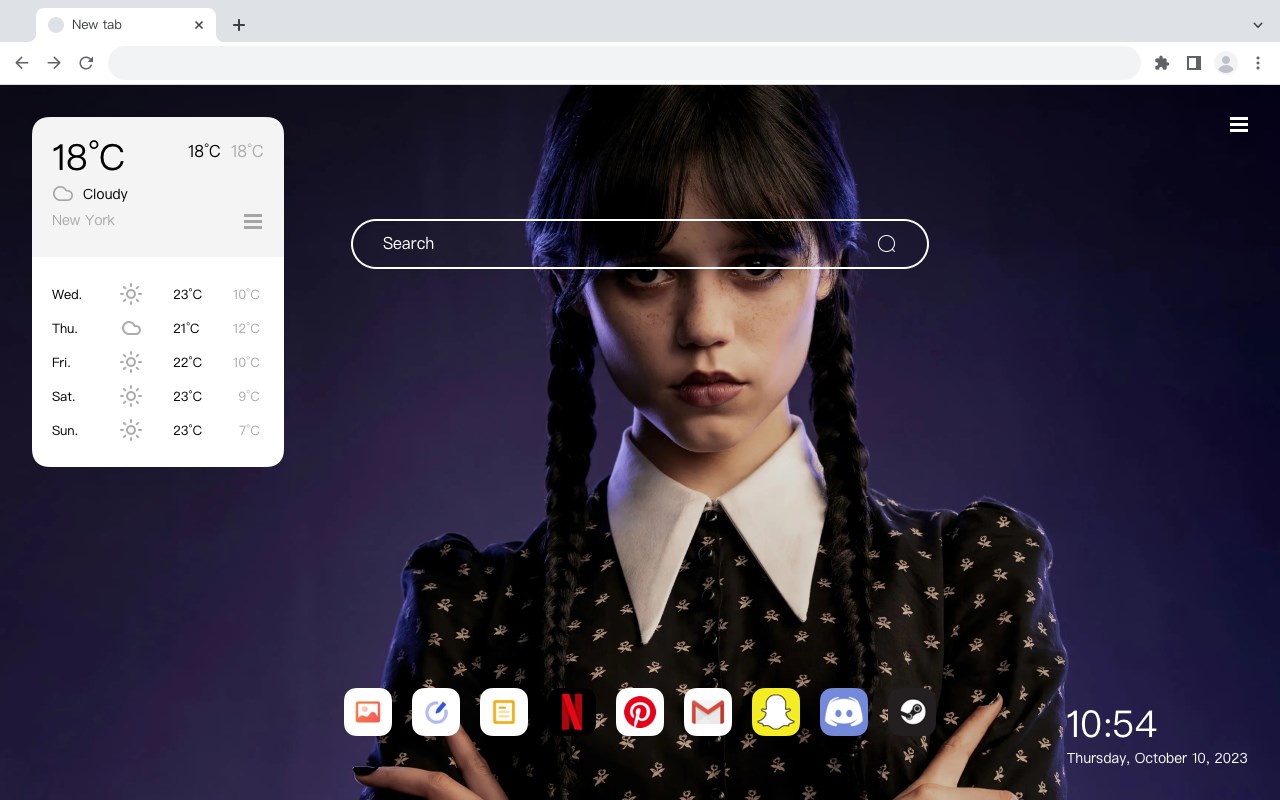Open the Gmail shortcut
Viewport: 1280px width, 800px height.
[x=708, y=712]
